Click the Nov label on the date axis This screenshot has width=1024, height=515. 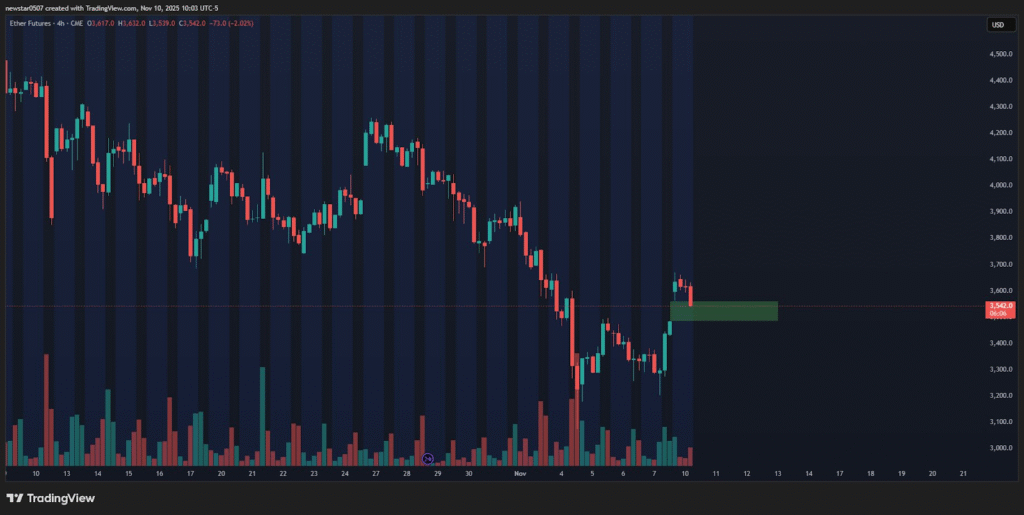point(519,472)
